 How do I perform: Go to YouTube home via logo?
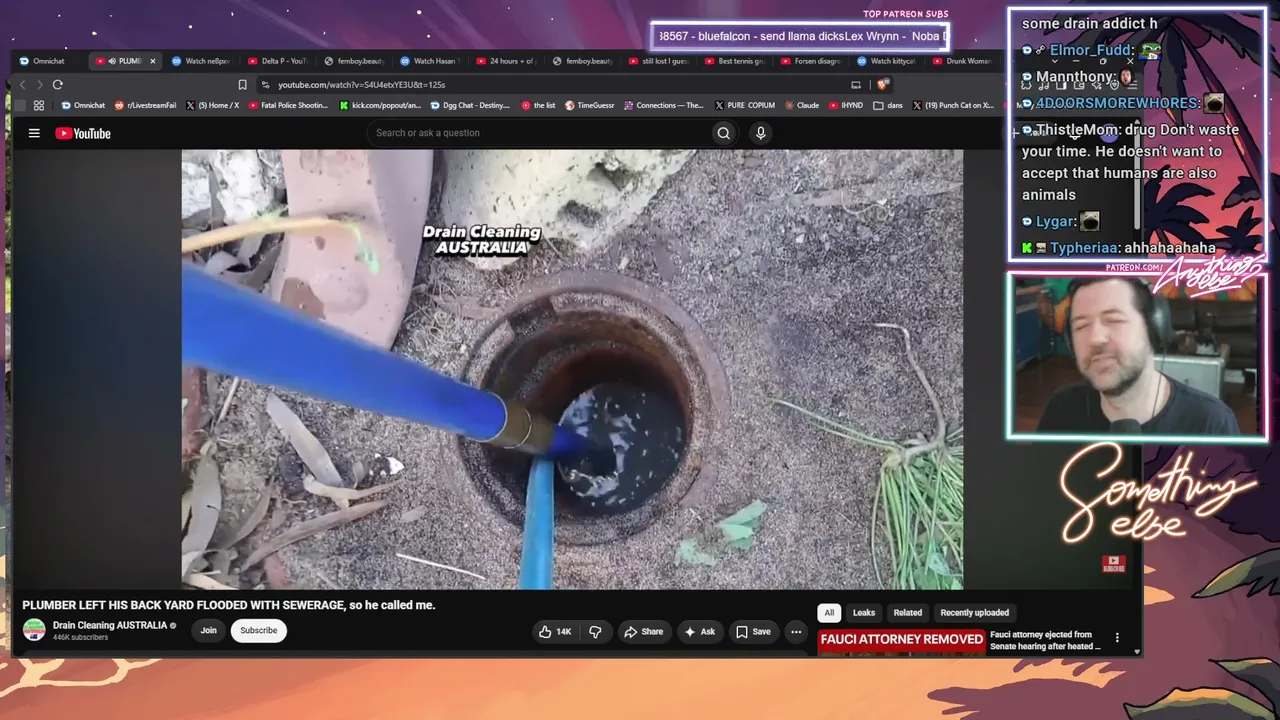click(x=83, y=133)
